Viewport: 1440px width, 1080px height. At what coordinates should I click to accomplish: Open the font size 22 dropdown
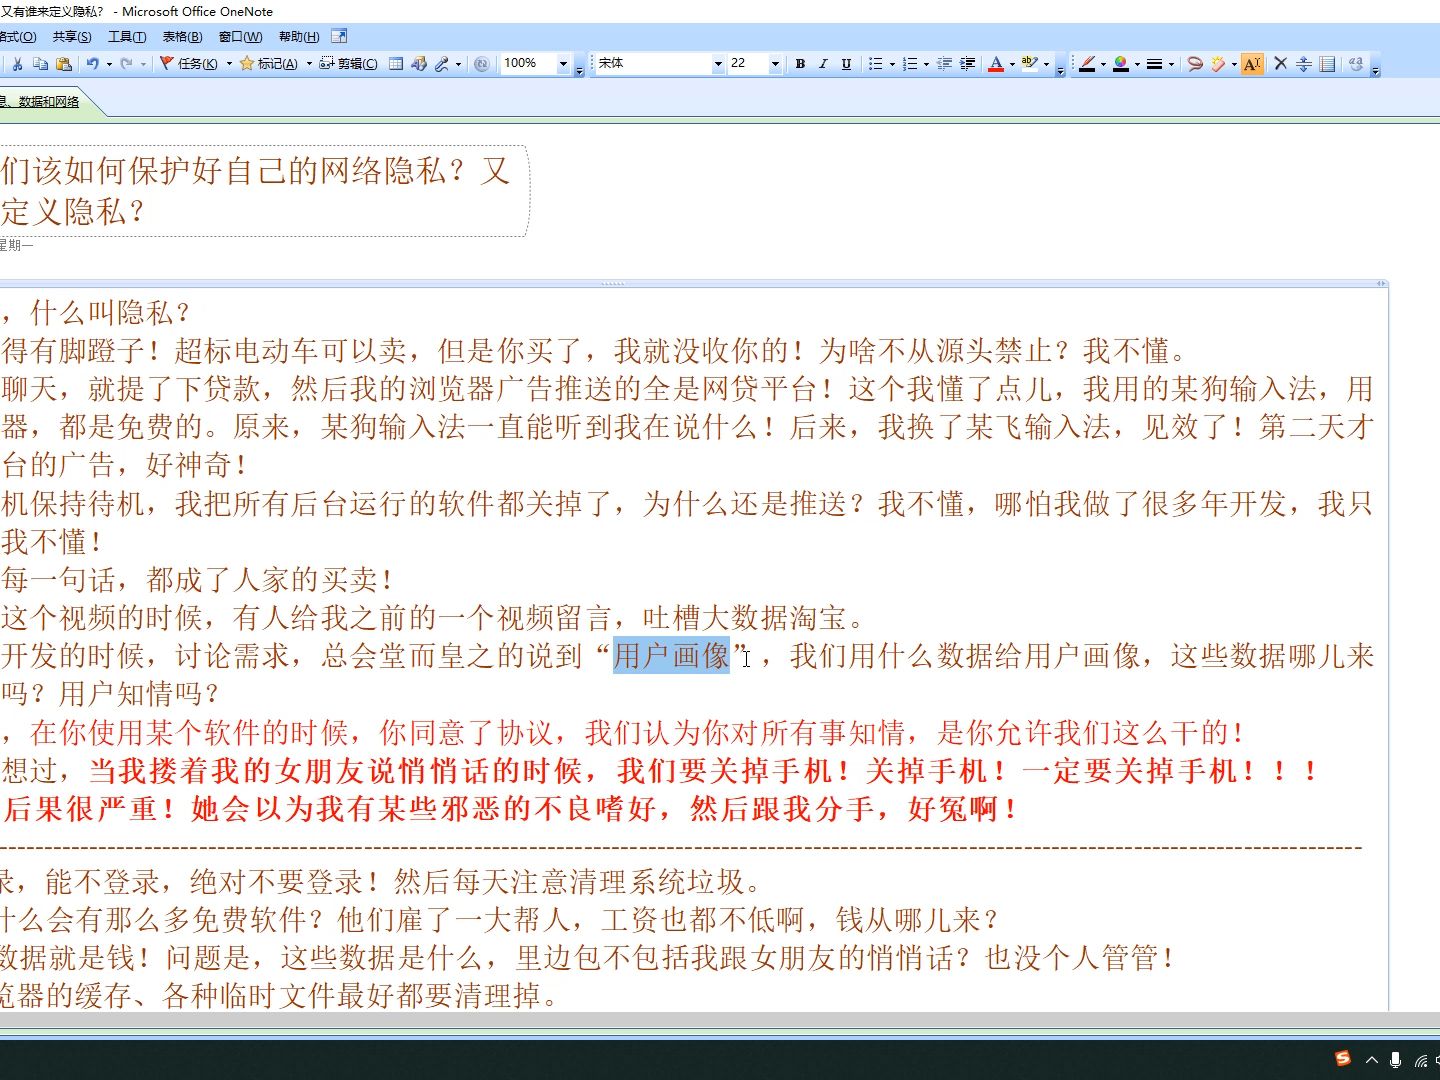775,63
